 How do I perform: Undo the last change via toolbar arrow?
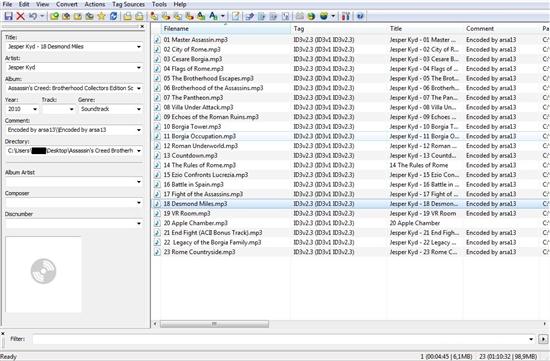pyautogui.click(x=33, y=16)
